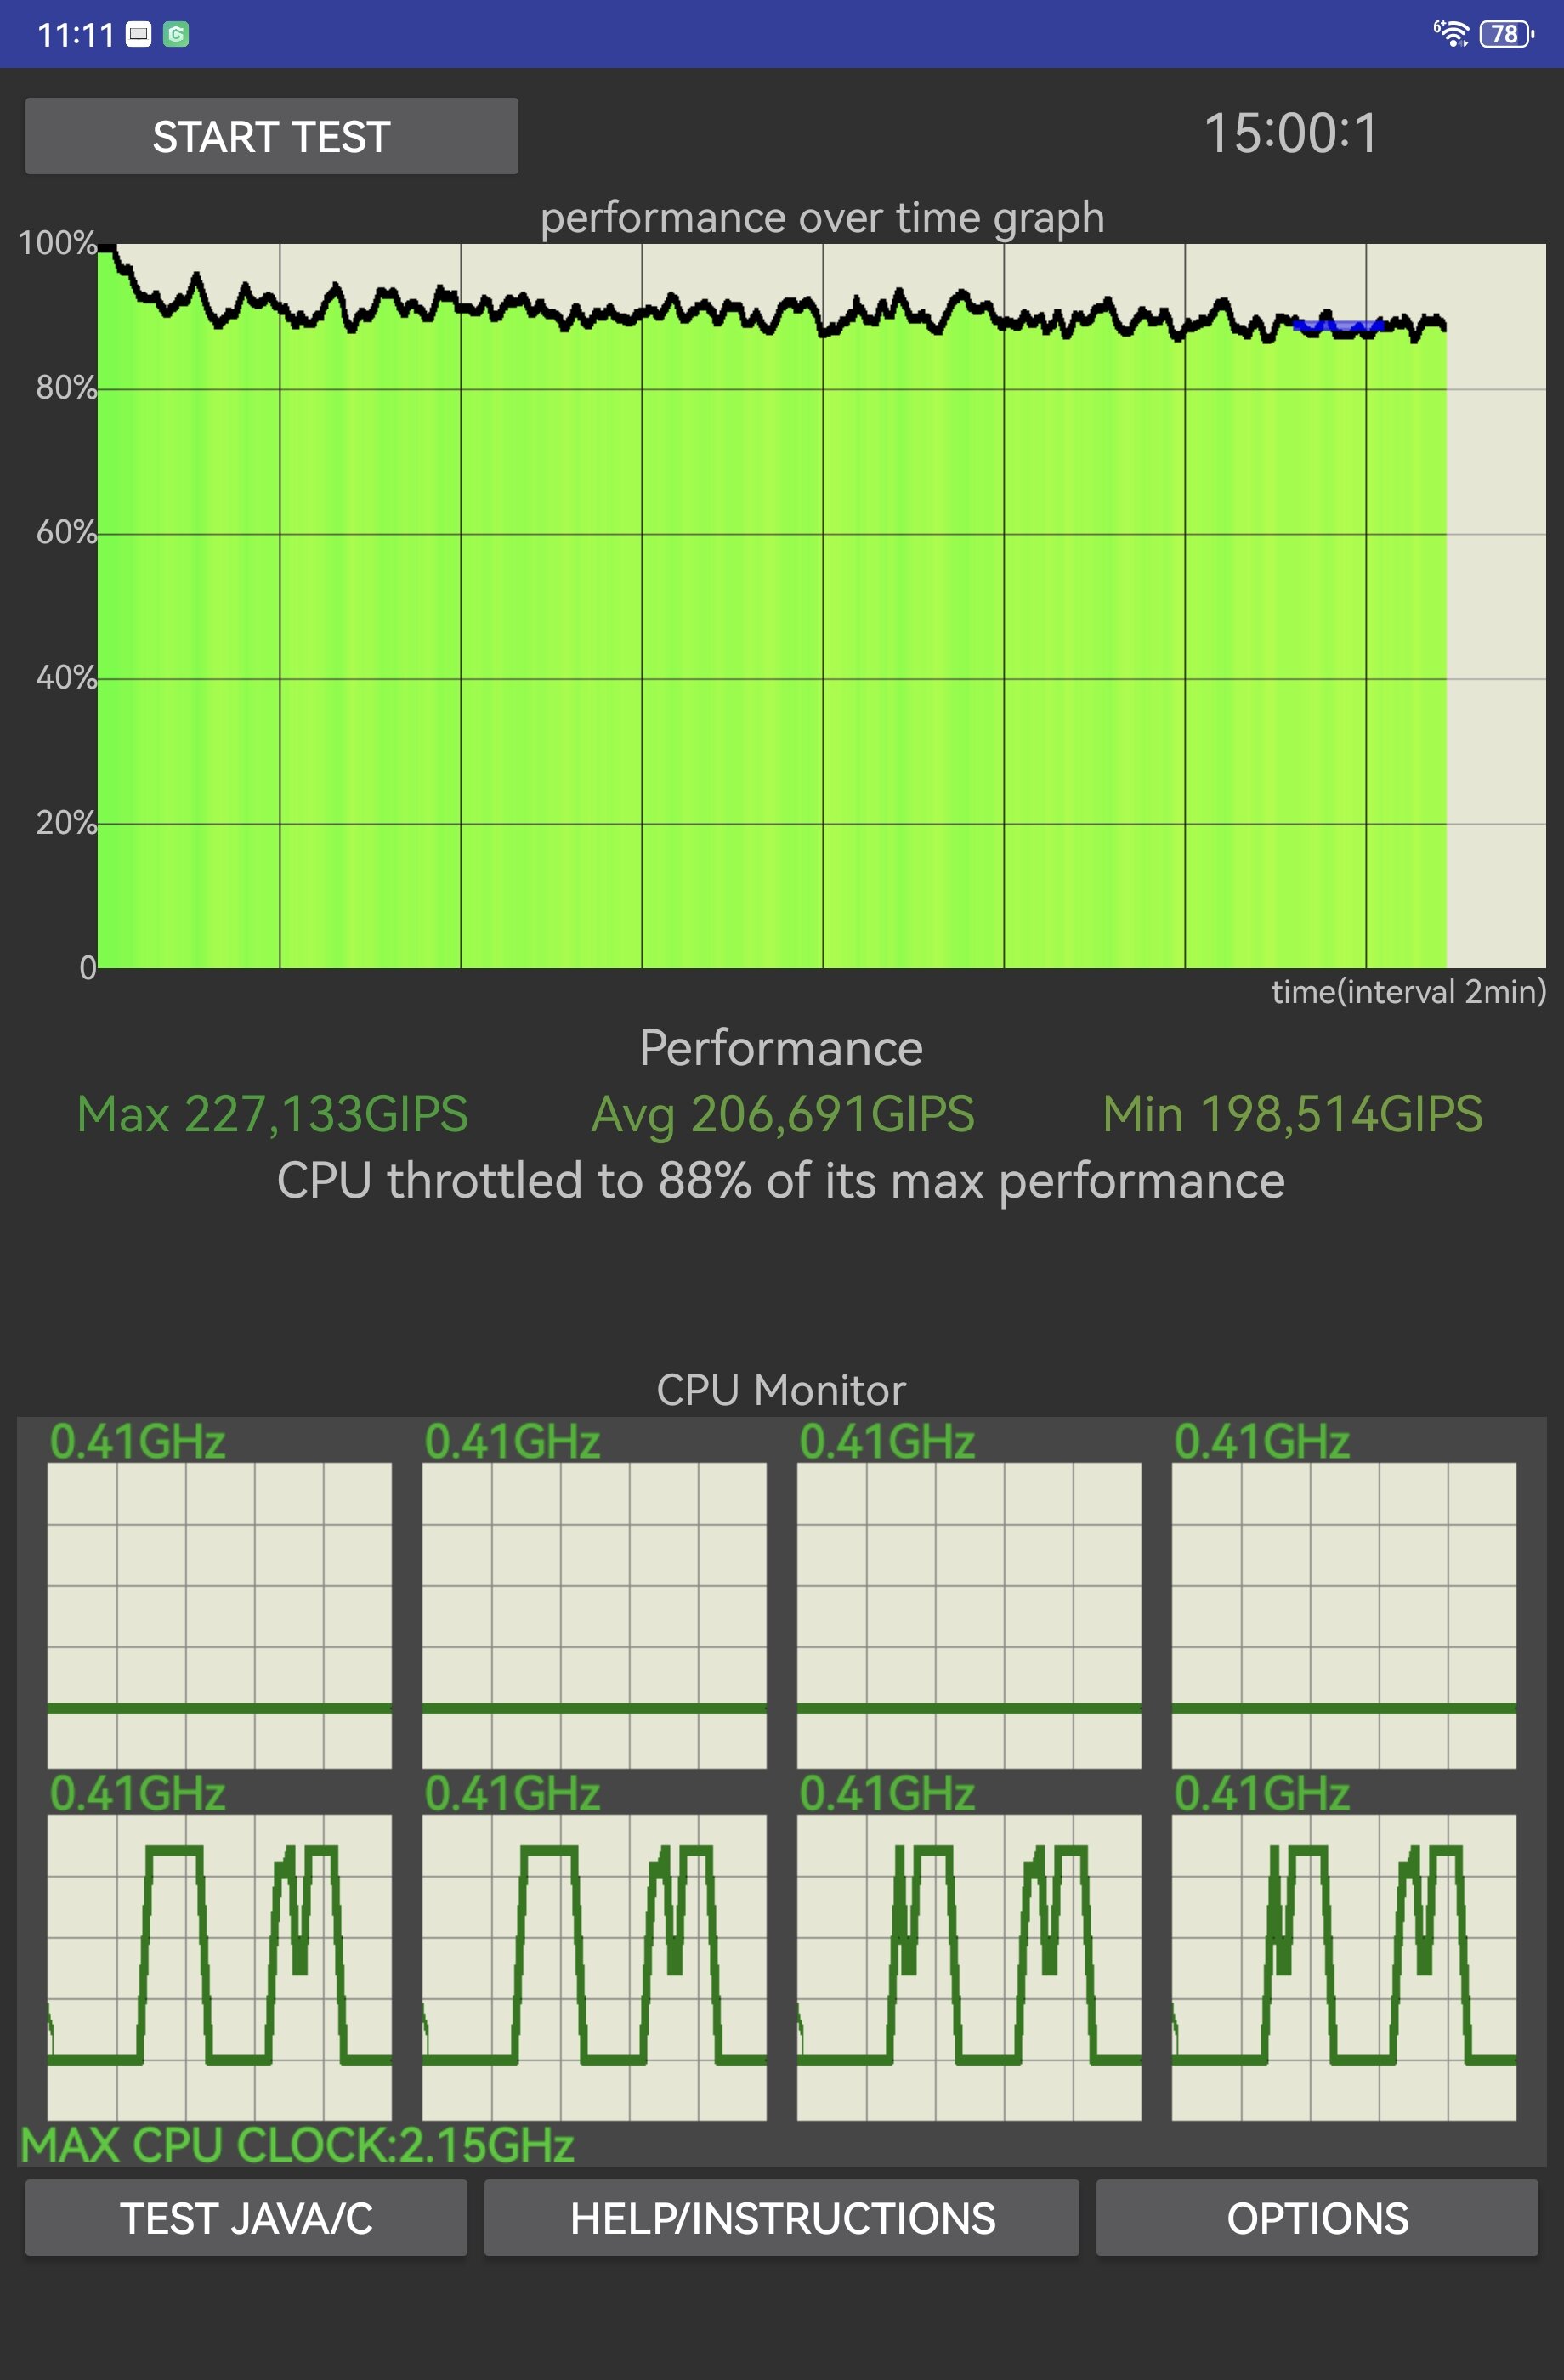Tap fourth core graph in top row
Image resolution: width=1564 pixels, height=2380 pixels.
[1344, 1615]
